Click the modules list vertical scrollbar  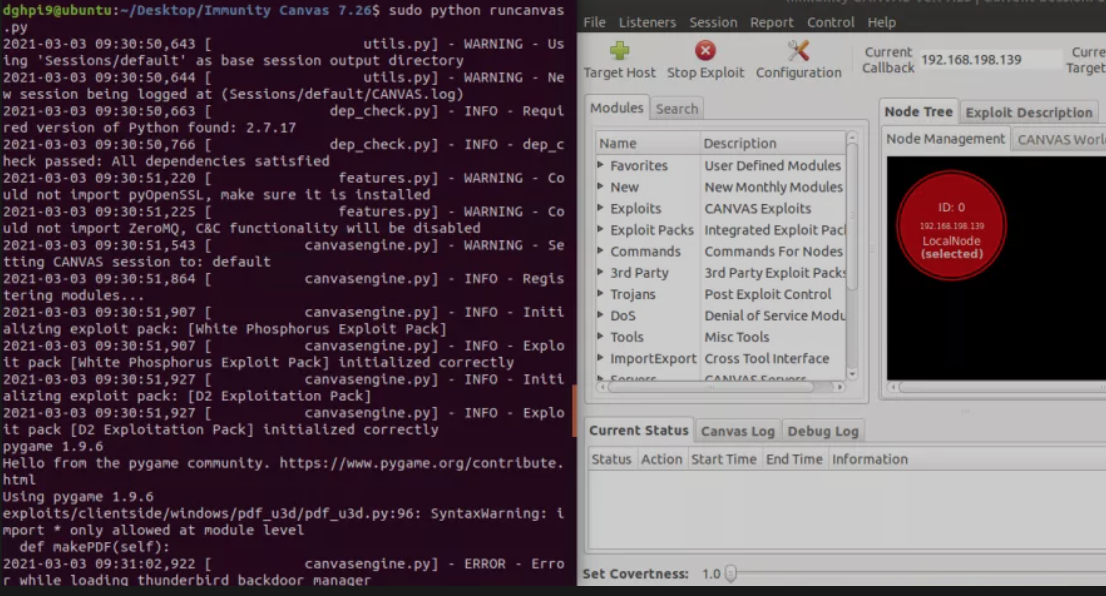point(851,215)
